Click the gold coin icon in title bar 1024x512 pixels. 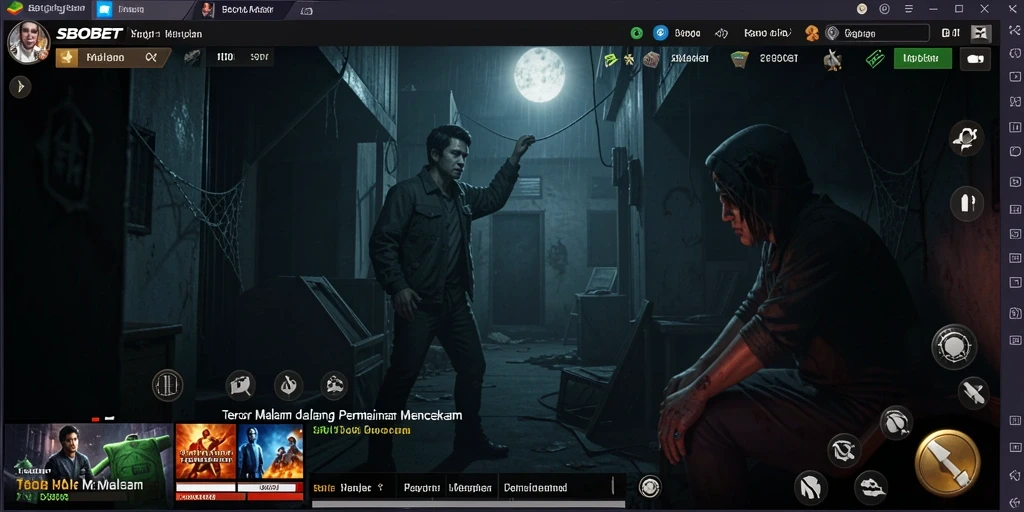(862, 9)
